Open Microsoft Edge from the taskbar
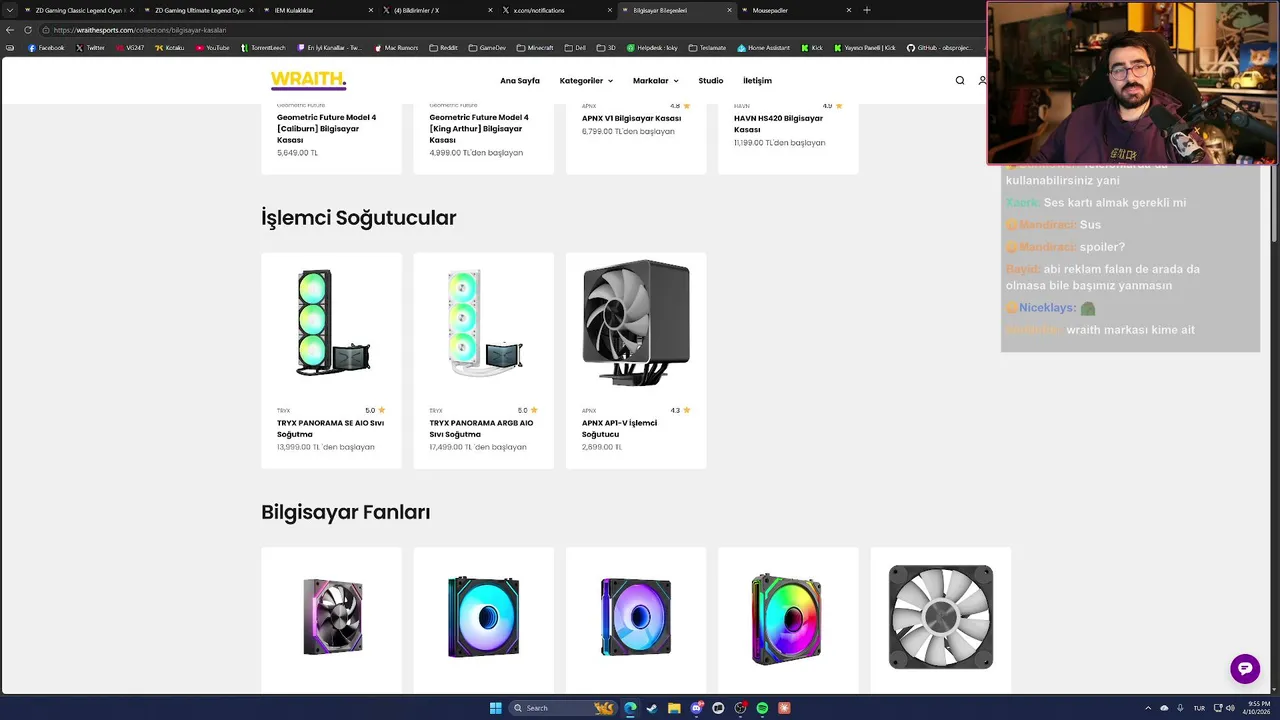Viewport: 1280px width, 720px height. tap(630, 708)
